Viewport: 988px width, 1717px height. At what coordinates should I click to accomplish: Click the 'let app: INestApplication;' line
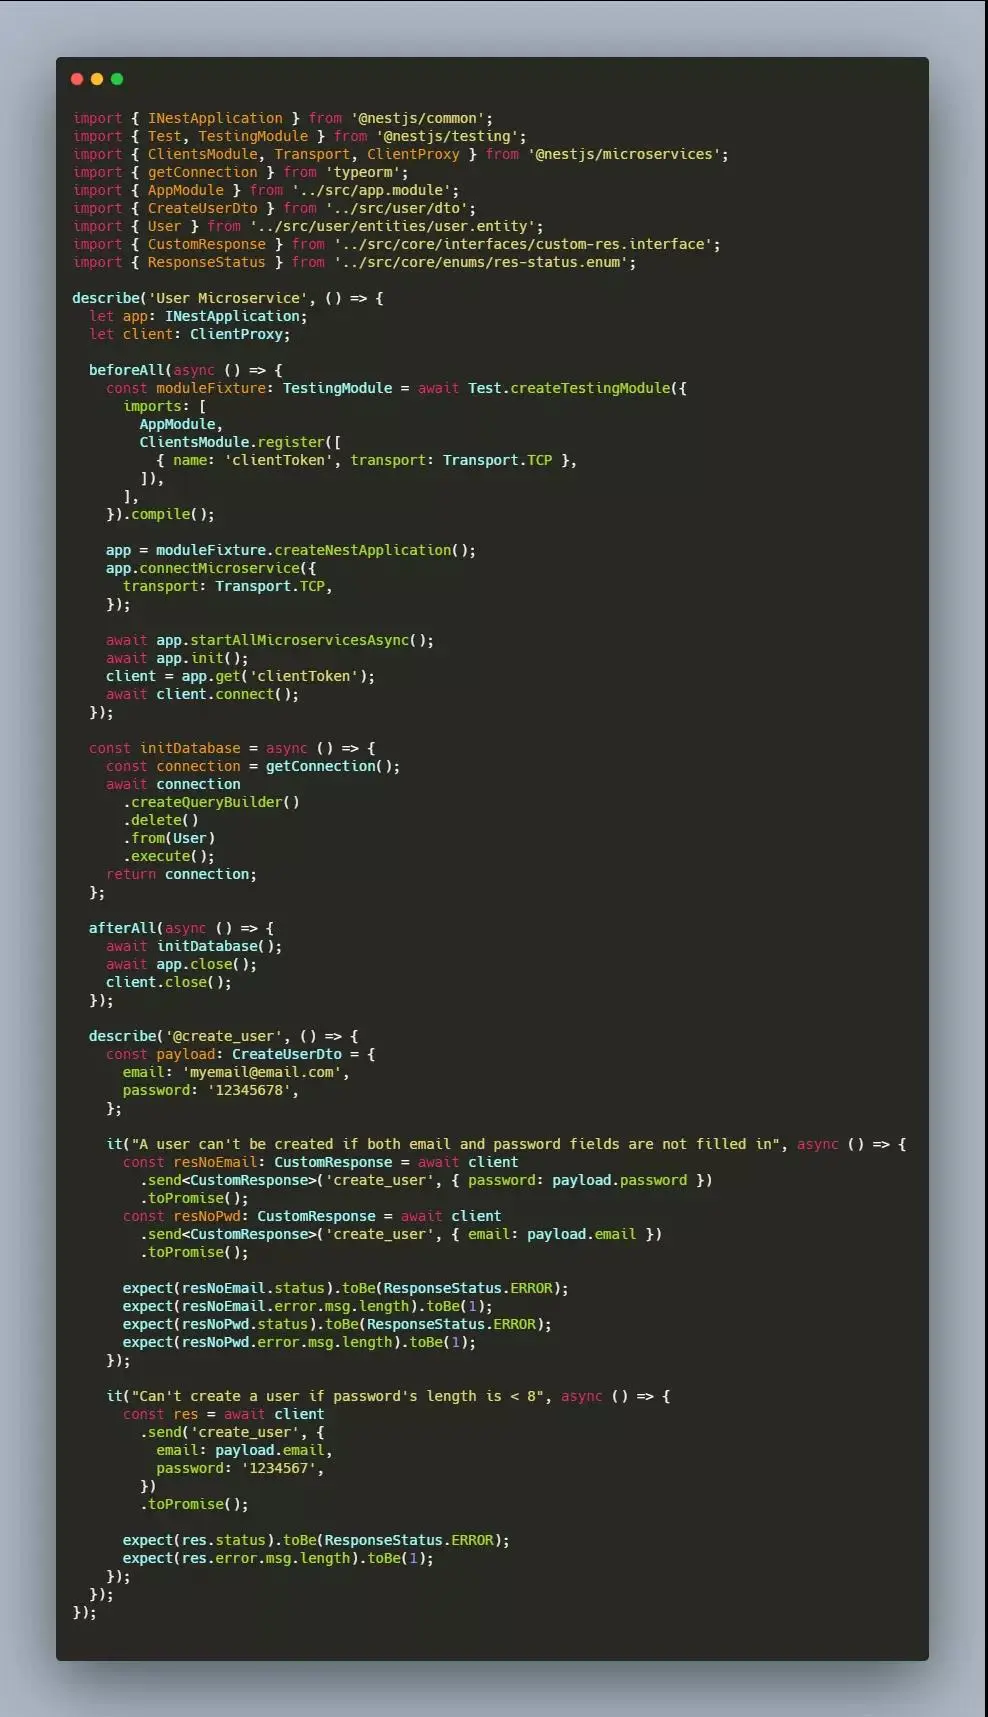[198, 316]
